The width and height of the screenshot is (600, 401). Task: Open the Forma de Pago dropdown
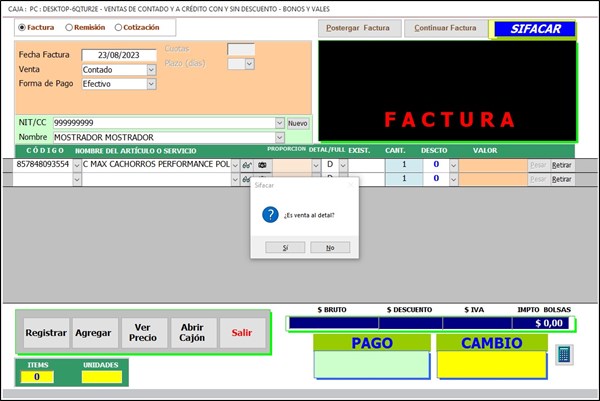pyautogui.click(x=151, y=84)
